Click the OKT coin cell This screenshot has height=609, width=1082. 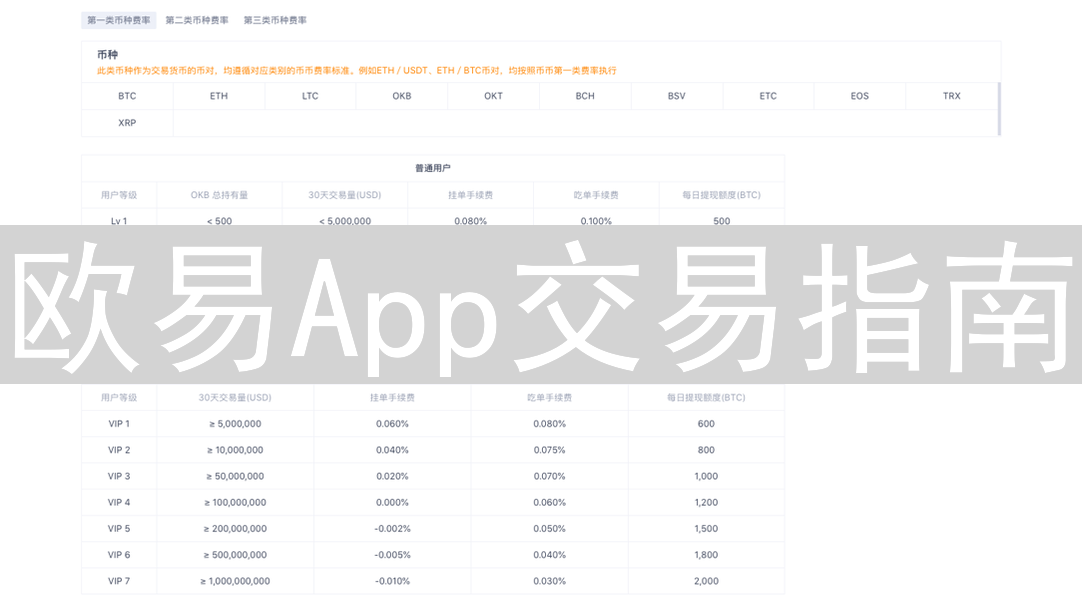pos(493,96)
